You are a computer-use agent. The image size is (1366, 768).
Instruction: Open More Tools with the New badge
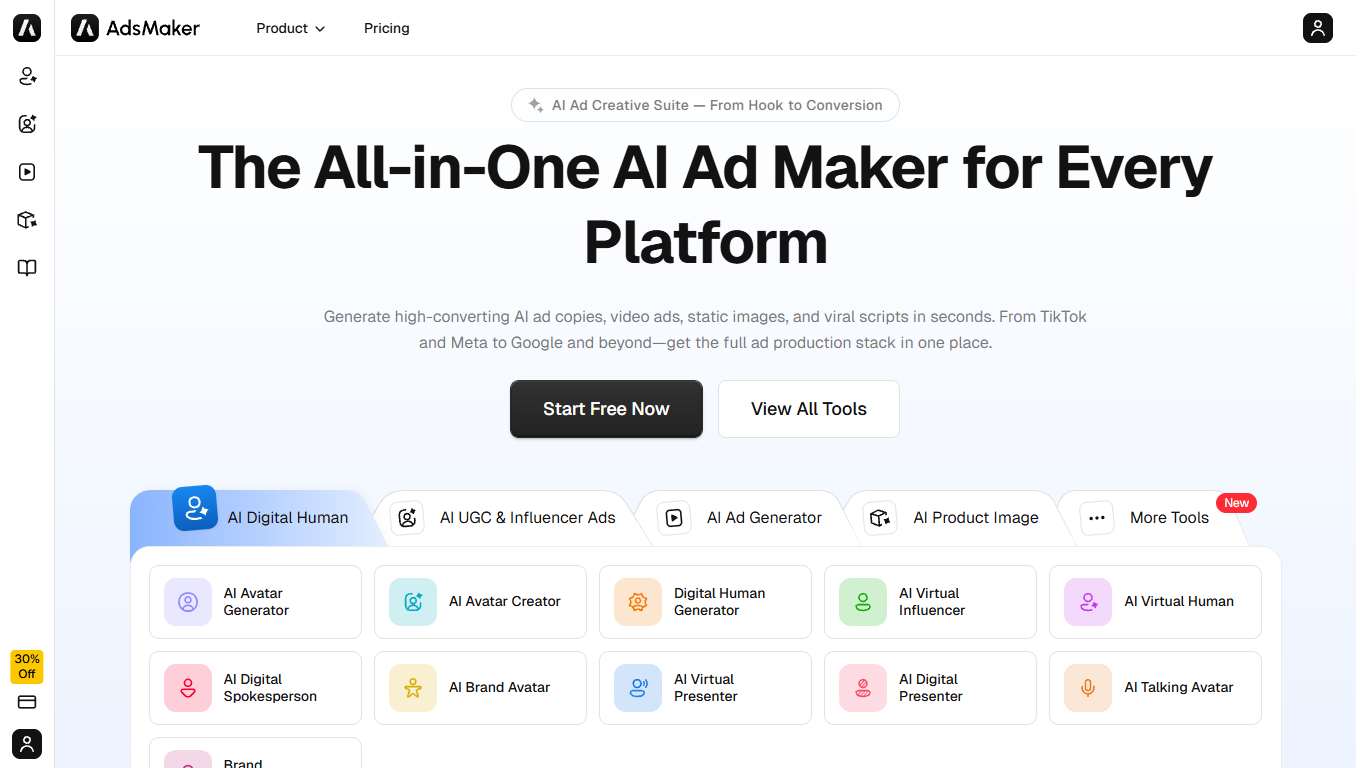pos(1169,517)
